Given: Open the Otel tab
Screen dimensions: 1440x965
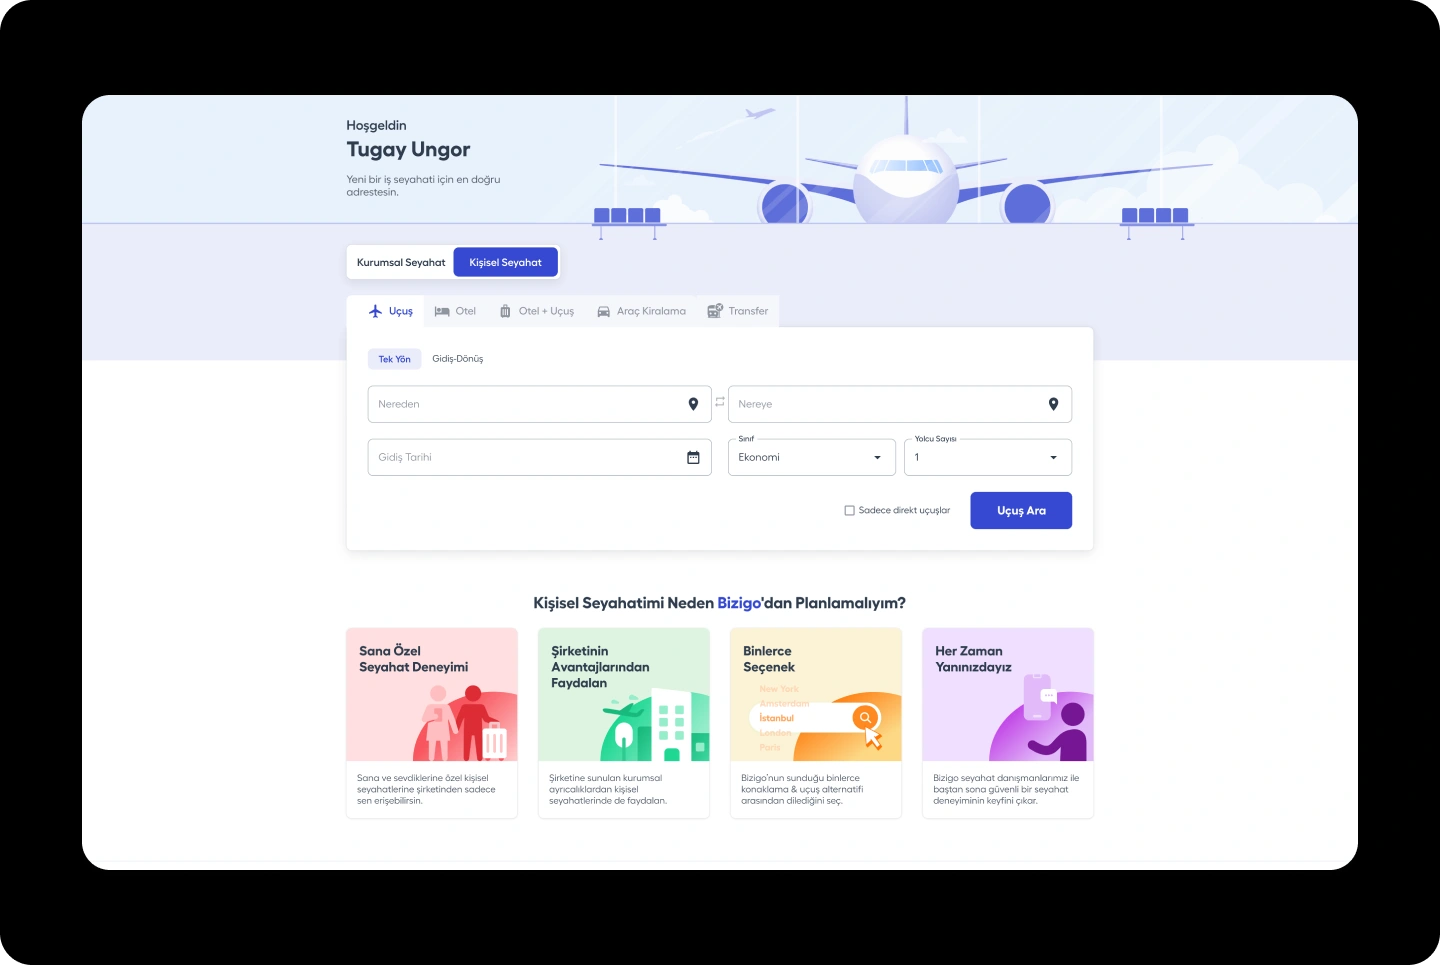Looking at the screenshot, I should coord(455,311).
